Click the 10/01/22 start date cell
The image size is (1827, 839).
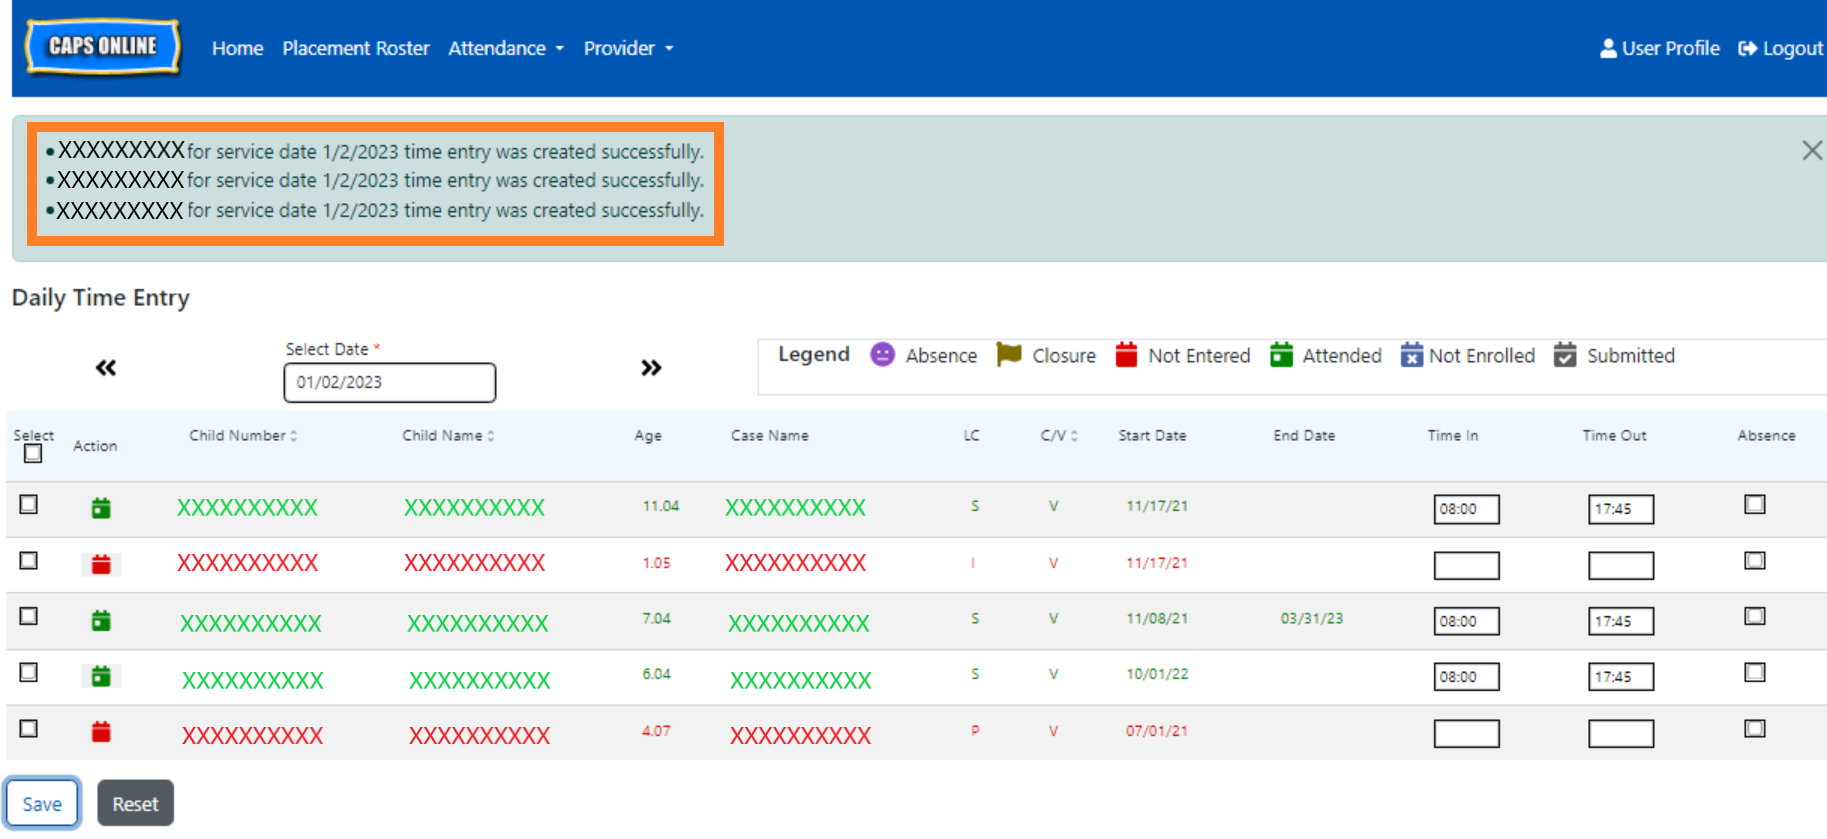click(1157, 675)
